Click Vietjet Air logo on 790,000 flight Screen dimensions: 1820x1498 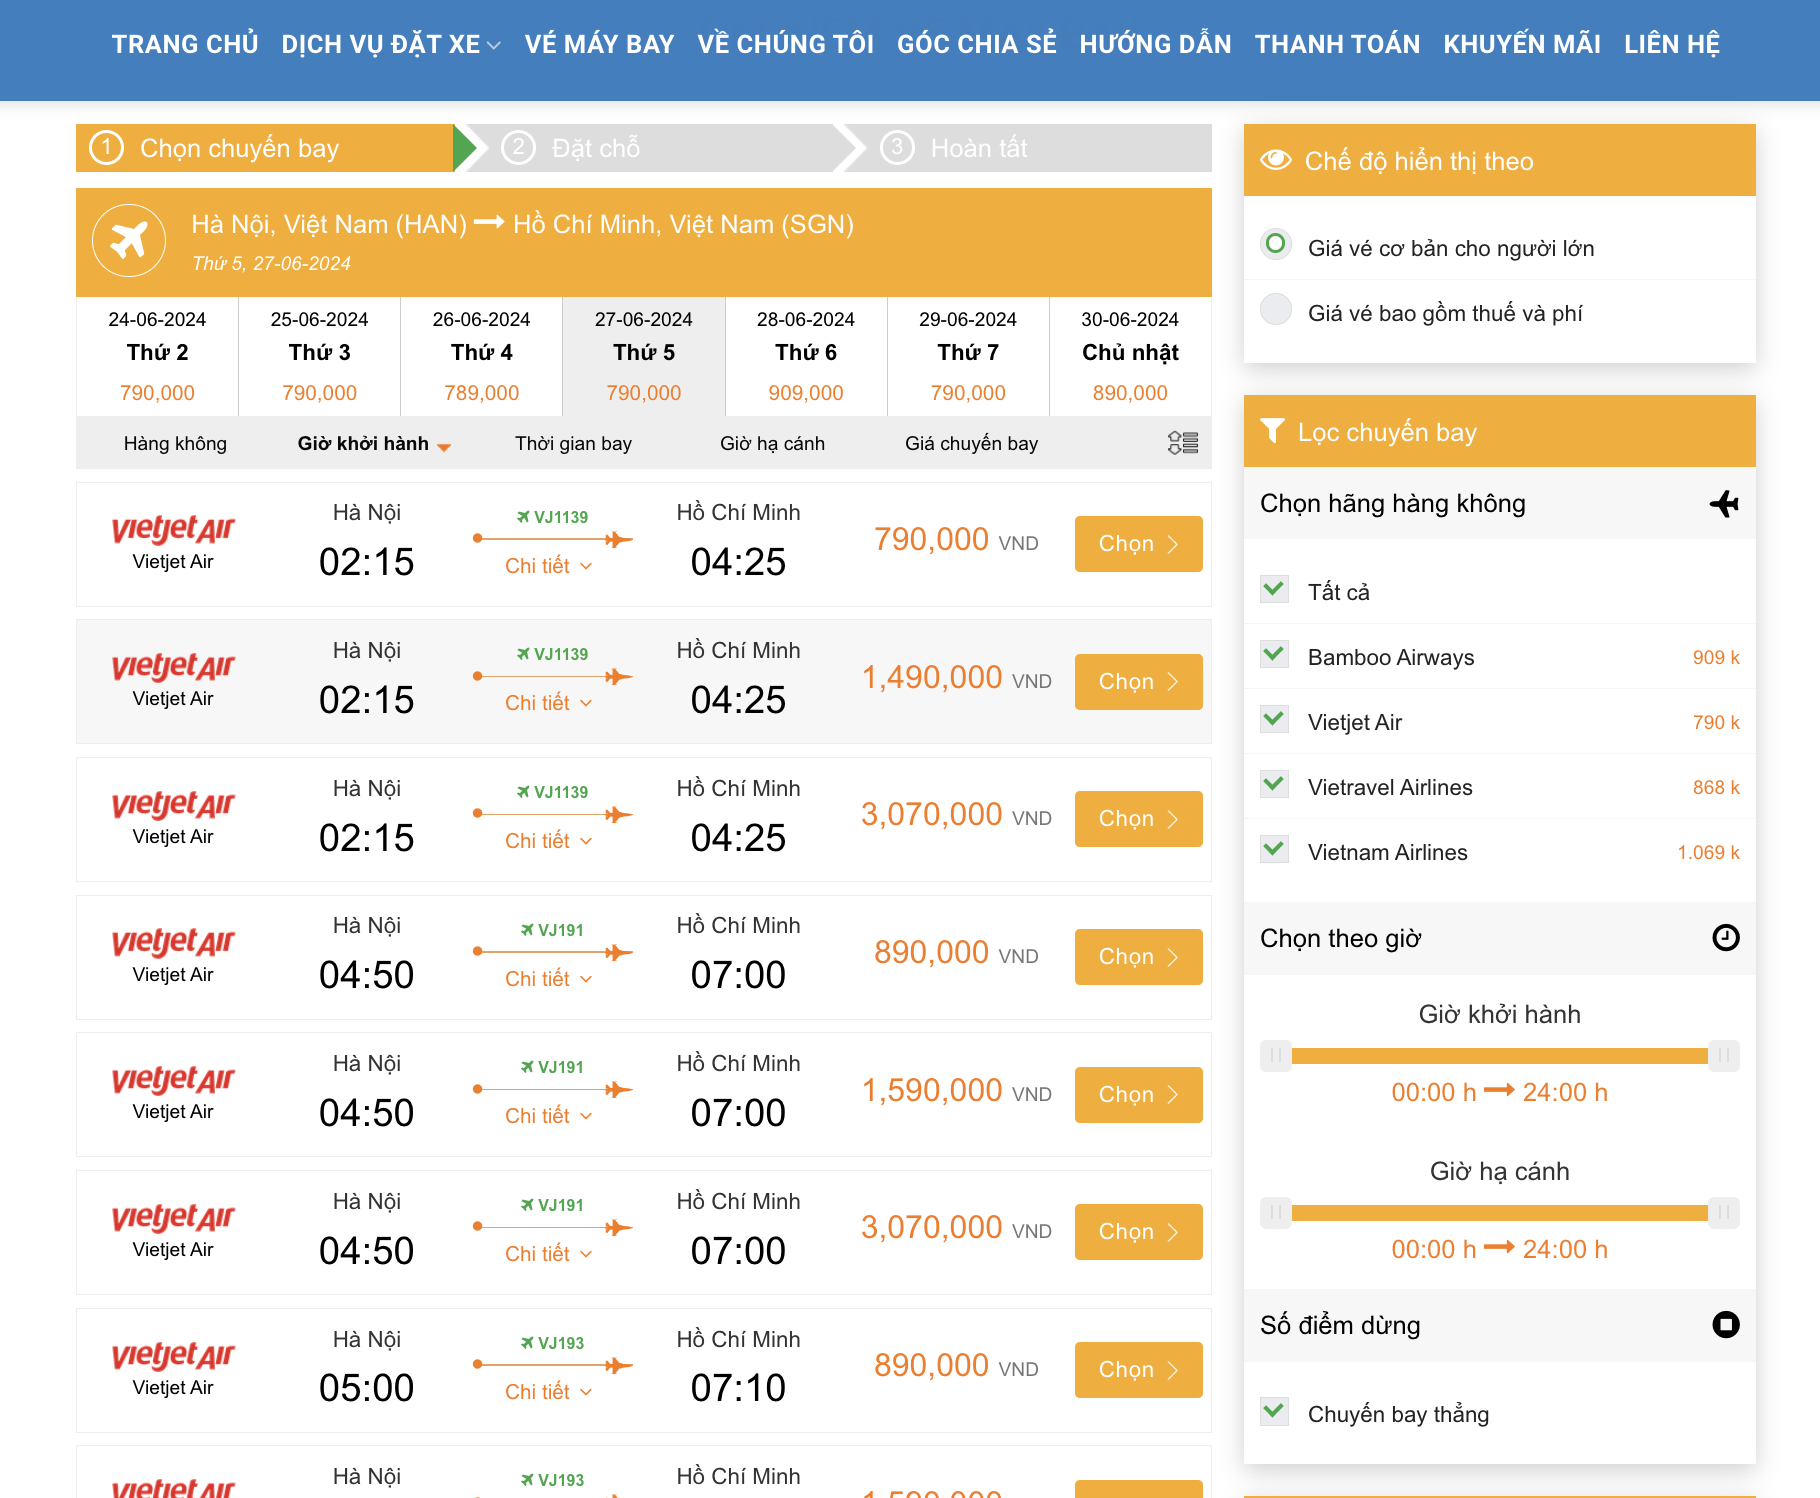[x=173, y=529]
